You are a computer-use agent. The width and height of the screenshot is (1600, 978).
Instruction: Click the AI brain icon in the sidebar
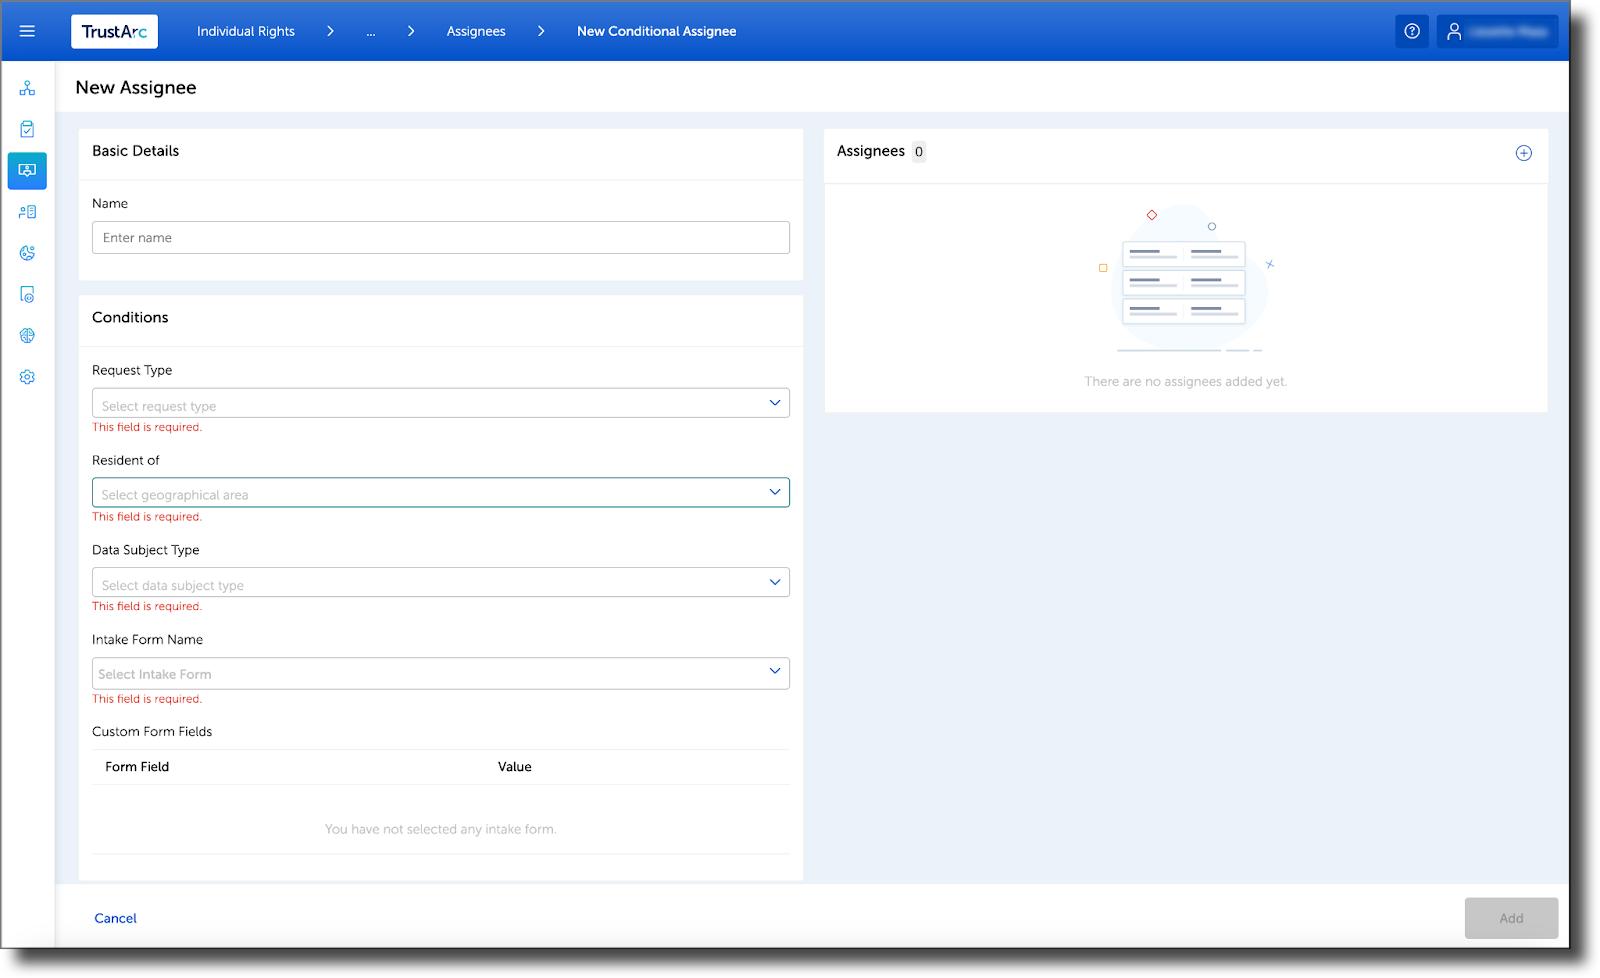27,335
